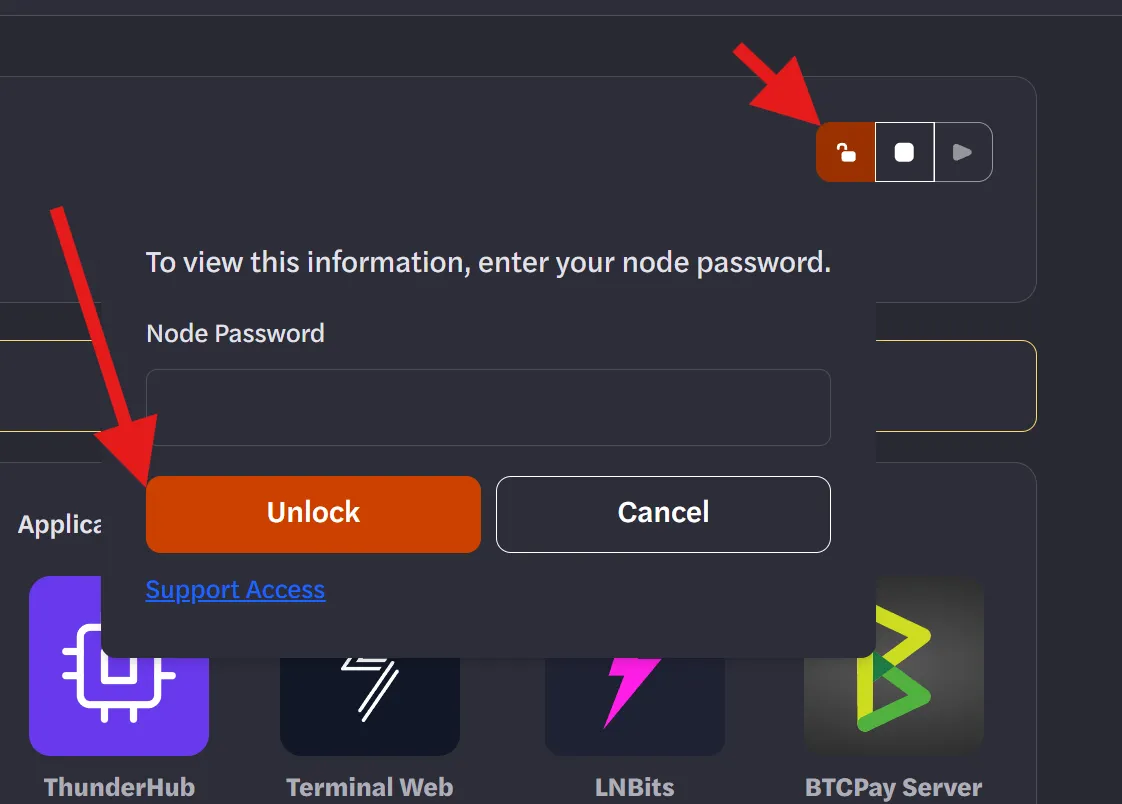Open the LNBits lightning bolt icon
The image size is (1122, 804).
pos(635,705)
